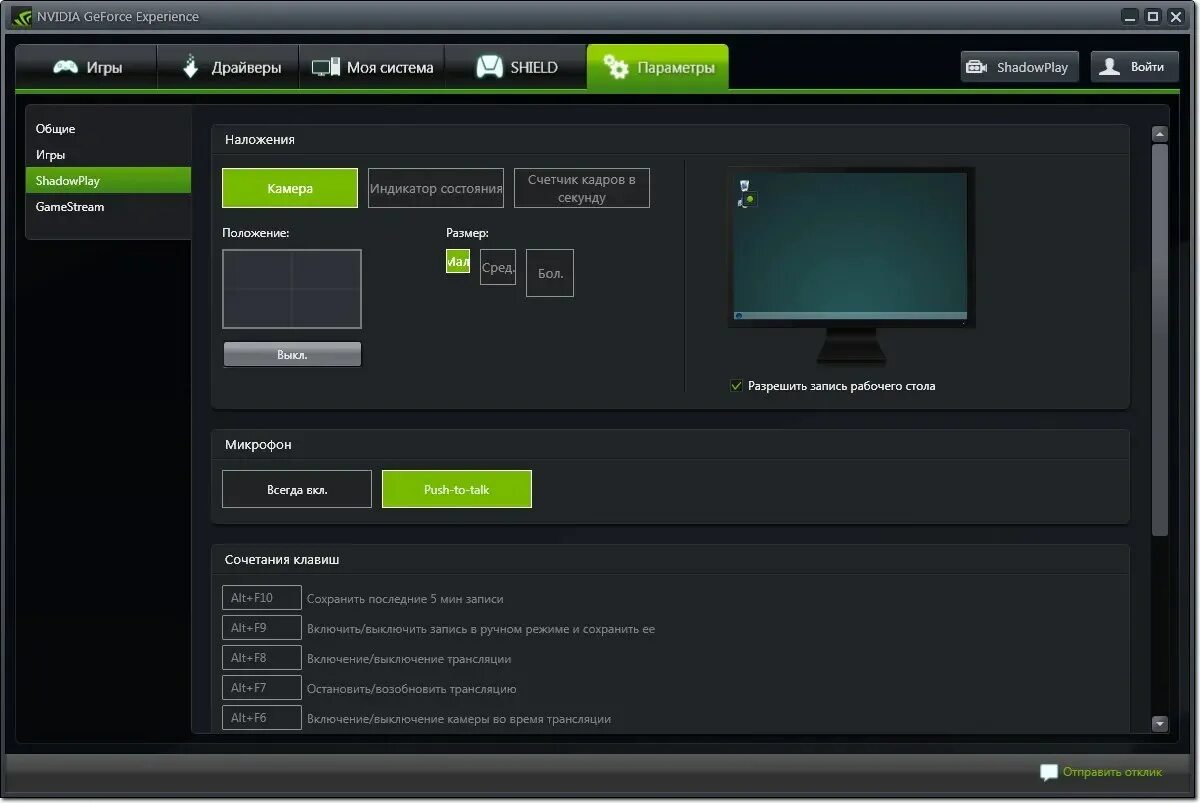Toggle Разрешить запись рабочего стола checkbox
The image size is (1200, 803).
[737, 386]
